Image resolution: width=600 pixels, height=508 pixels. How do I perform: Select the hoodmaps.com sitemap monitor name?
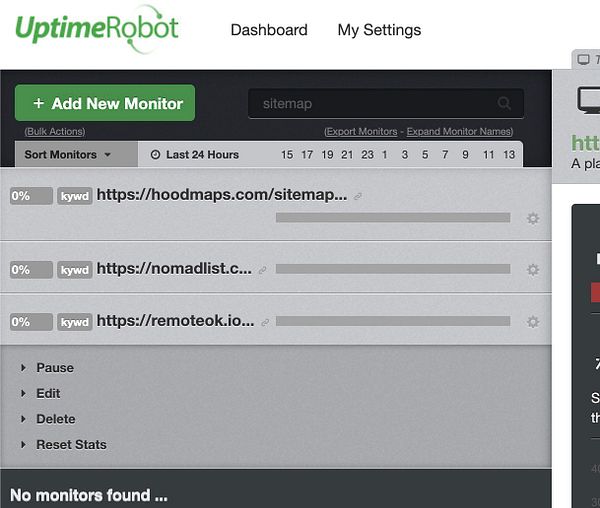coord(222,195)
